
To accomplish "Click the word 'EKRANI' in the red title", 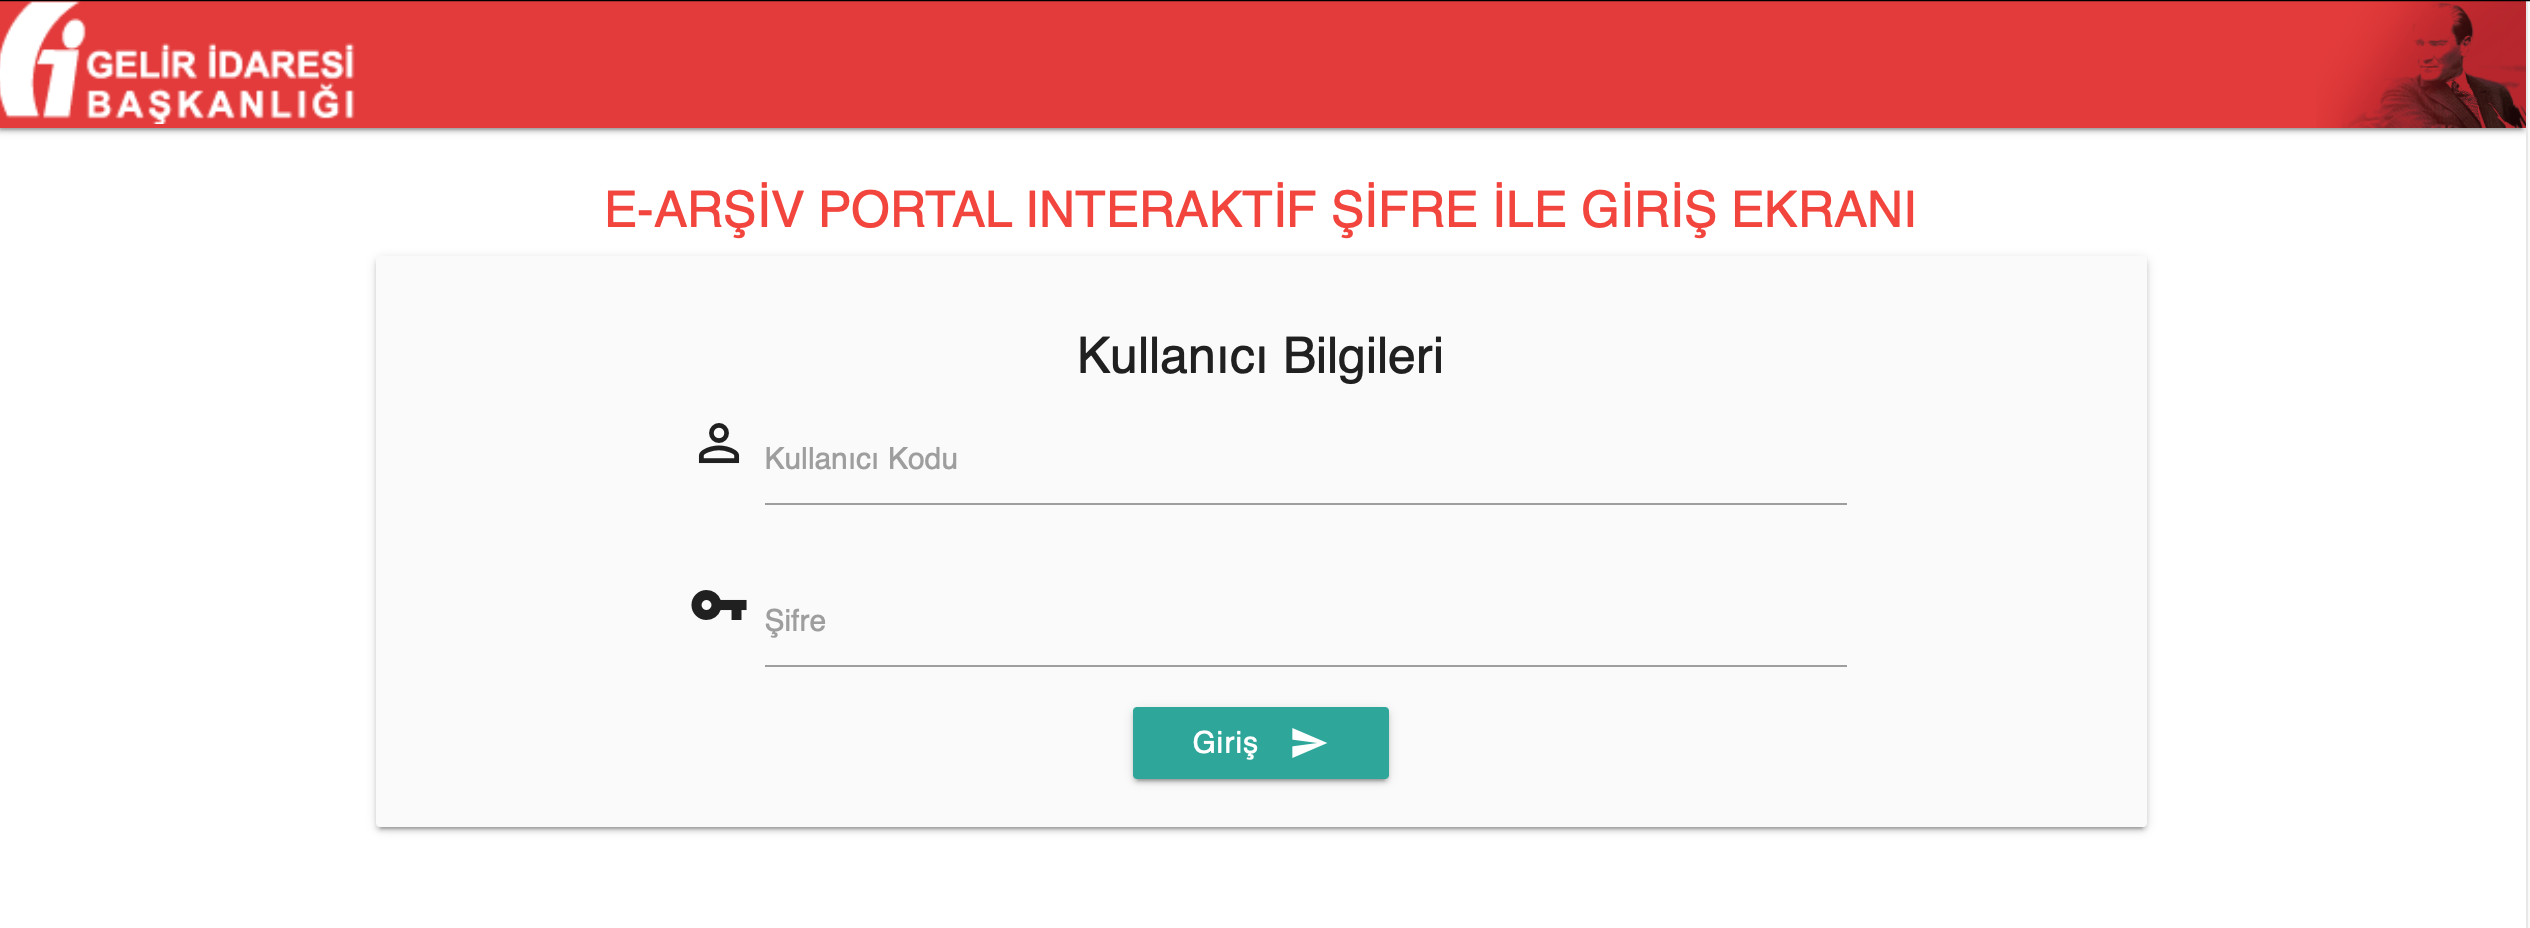I will (x=1824, y=210).
